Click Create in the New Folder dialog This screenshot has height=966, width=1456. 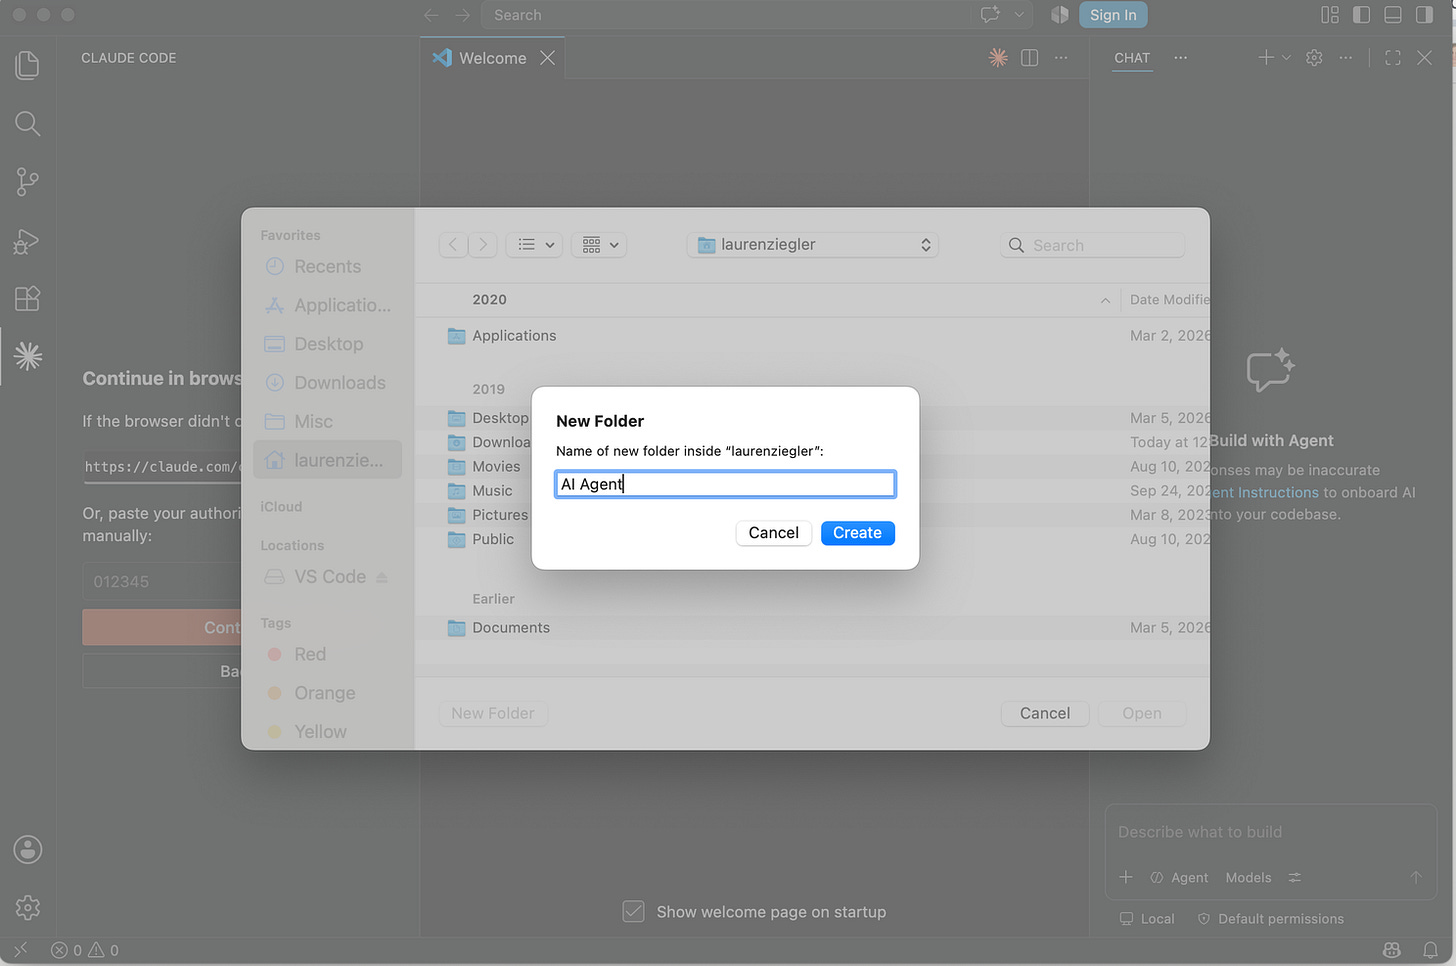point(857,533)
